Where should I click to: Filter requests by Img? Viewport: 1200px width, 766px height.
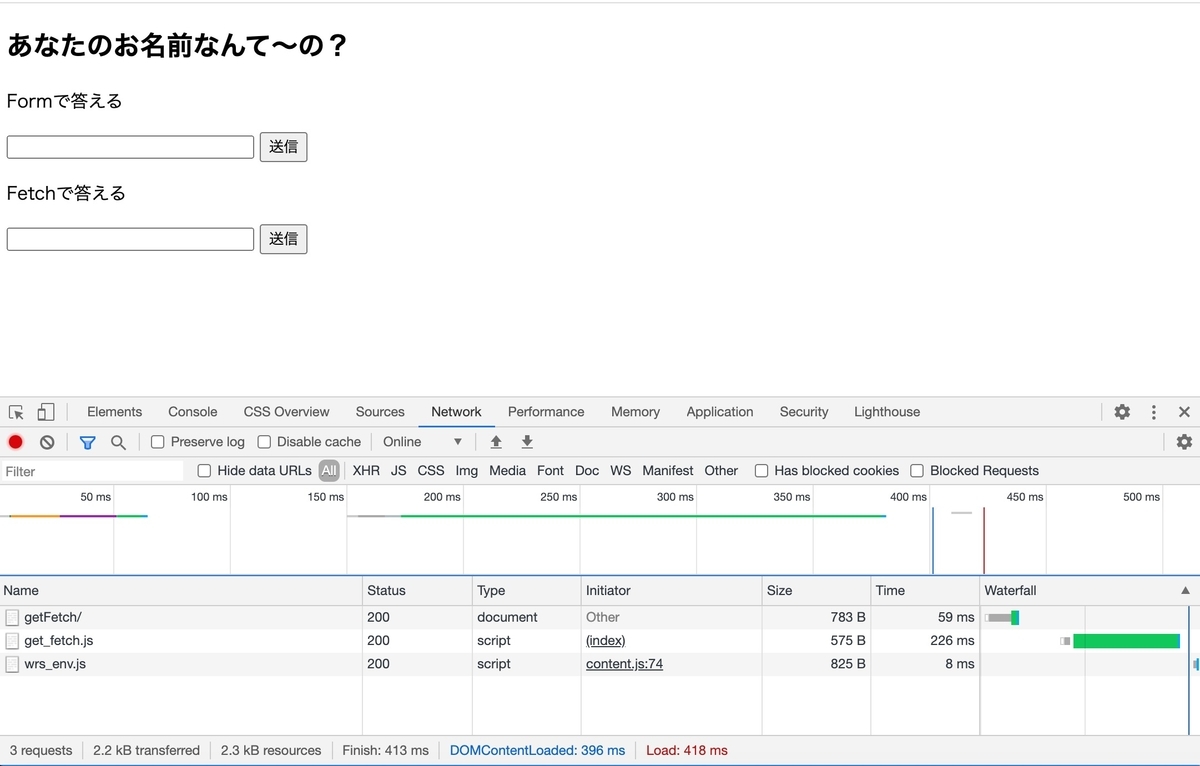pos(467,471)
